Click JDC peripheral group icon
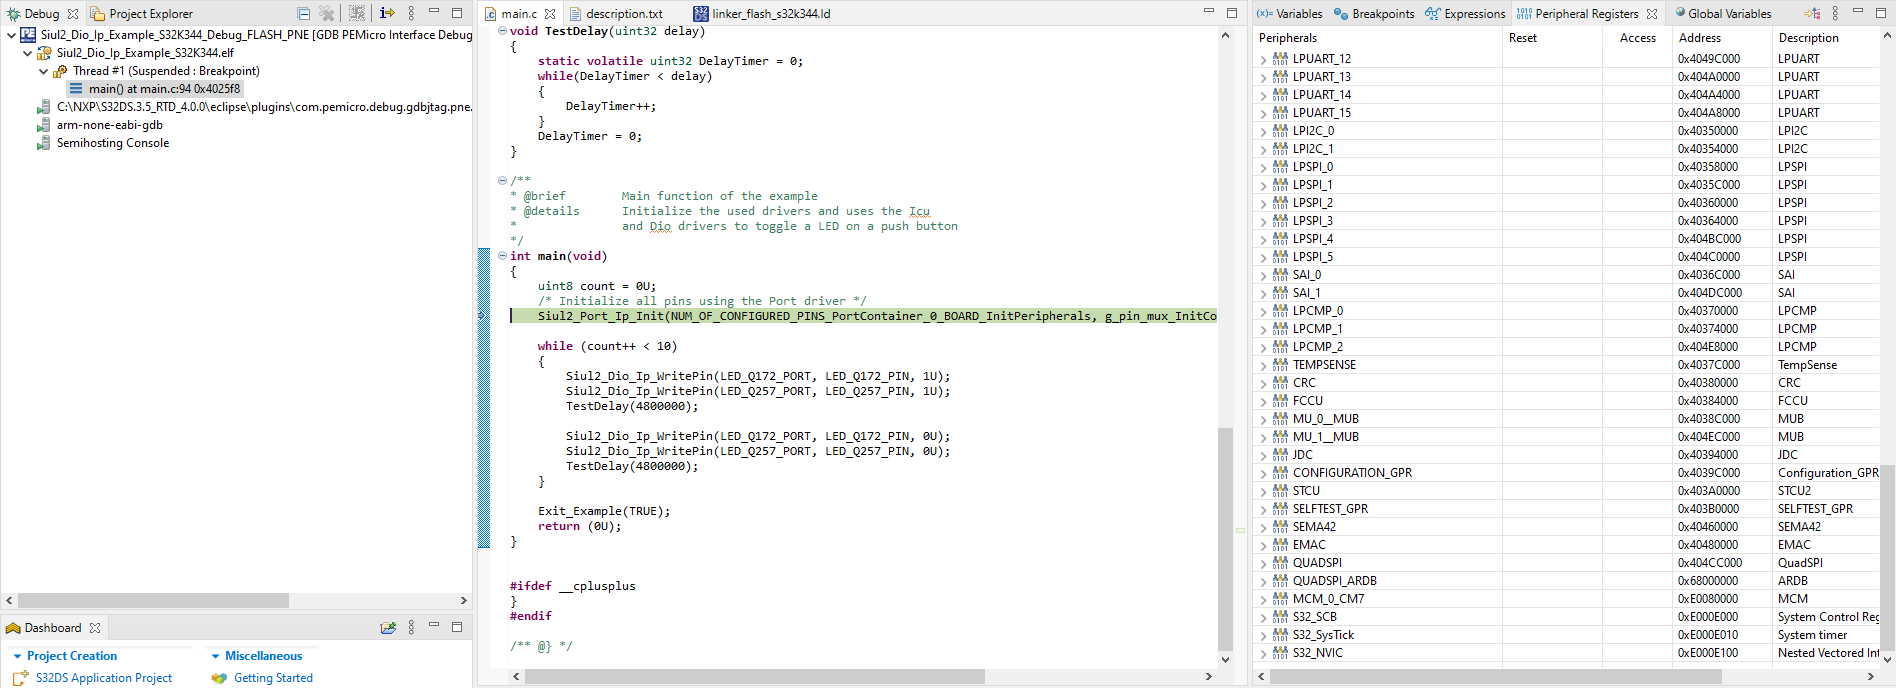The image size is (1896, 688). click(1280, 455)
